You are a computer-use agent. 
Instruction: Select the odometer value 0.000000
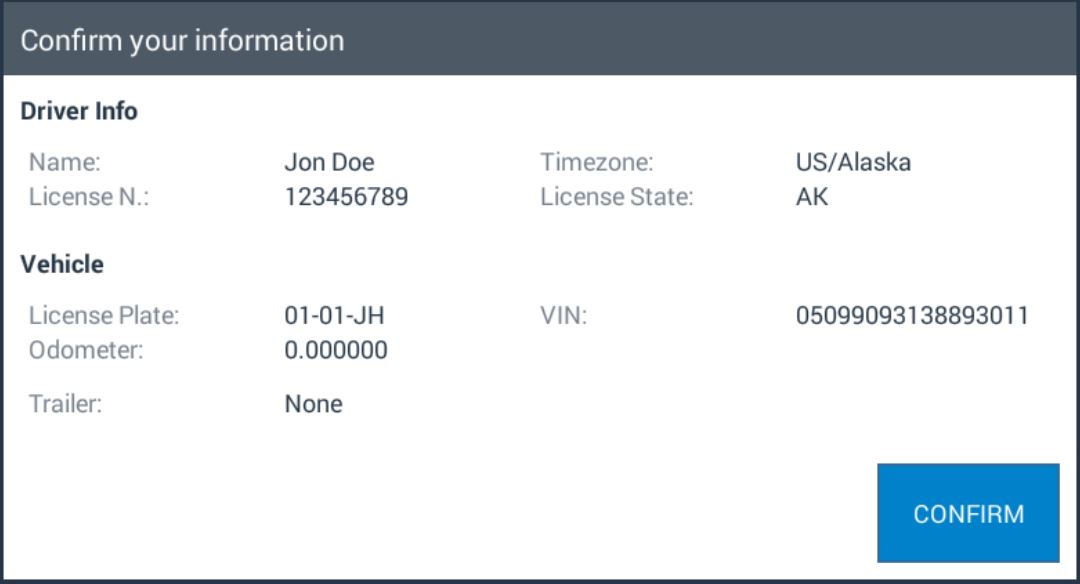pos(336,350)
